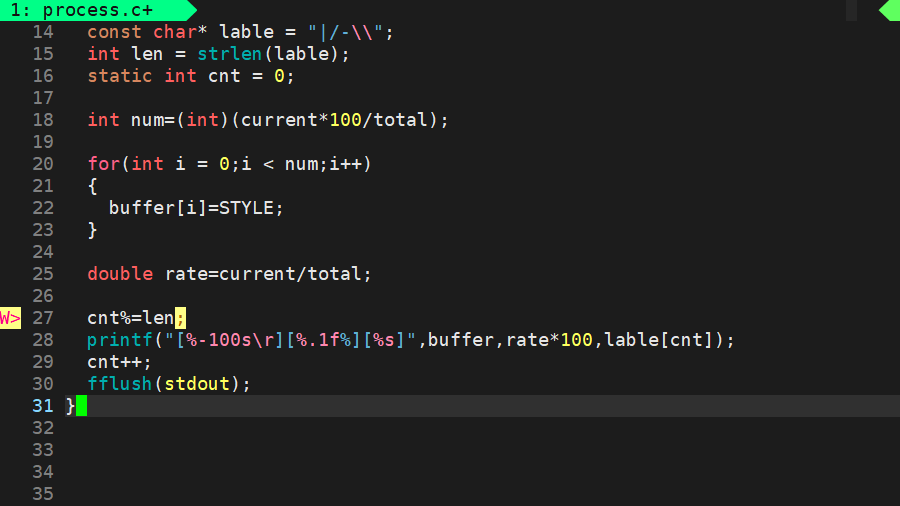
Task: Click line number 18 in the gutter
Action: pyautogui.click(x=43, y=120)
